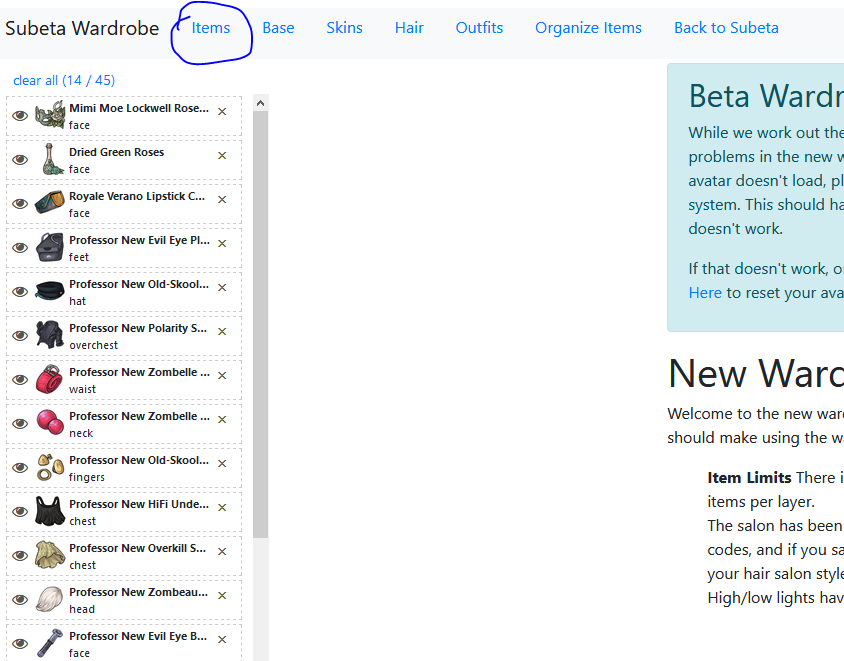Image resolution: width=844 pixels, height=661 pixels.
Task: Click the Old-Skool black hat thumbnail
Action: tap(50, 291)
